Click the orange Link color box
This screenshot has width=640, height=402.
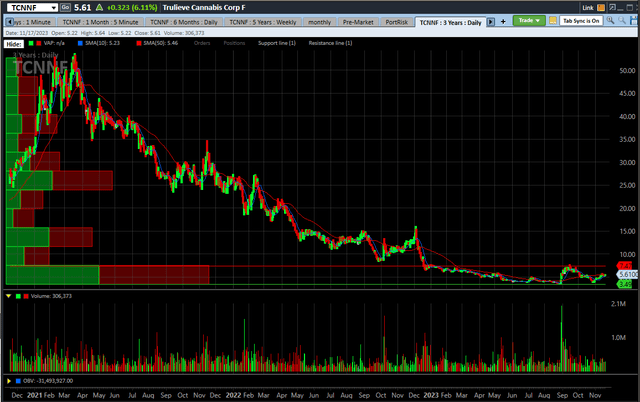tap(601, 6)
